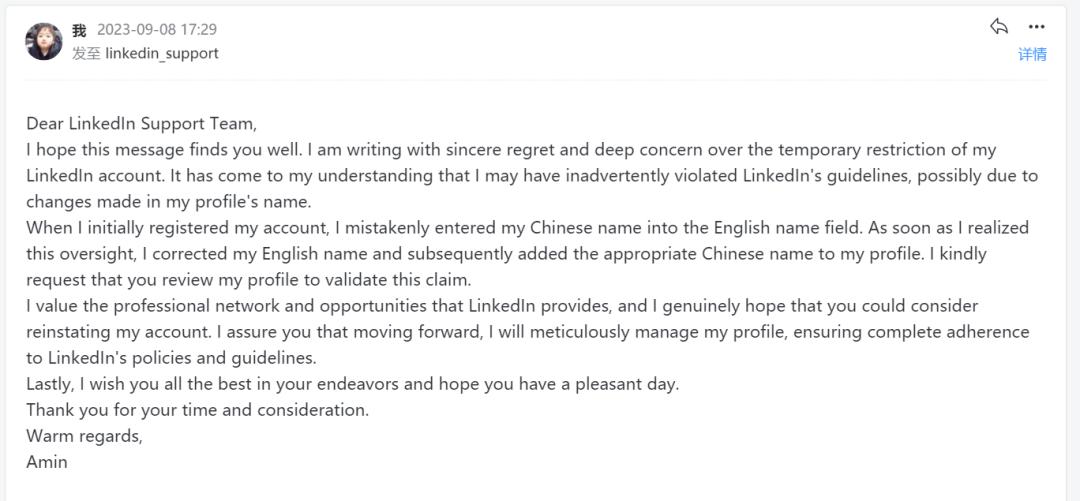This screenshot has width=1080, height=501.
Task: Click the 发至 recipient label
Action: [86, 53]
